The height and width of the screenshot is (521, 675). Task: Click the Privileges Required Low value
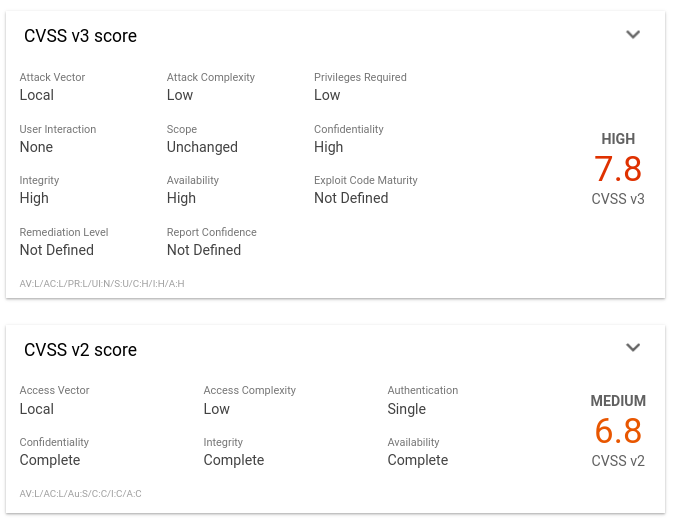327,95
